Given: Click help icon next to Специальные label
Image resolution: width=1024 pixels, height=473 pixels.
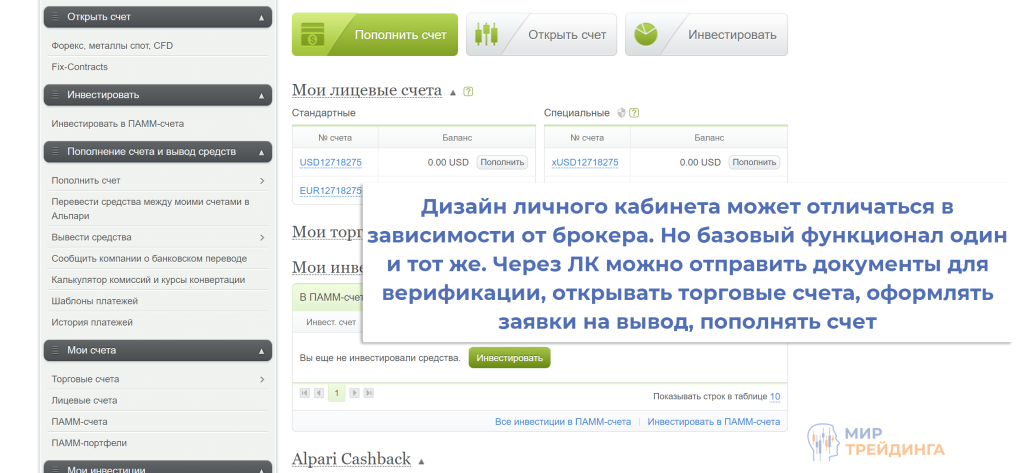Looking at the screenshot, I should (x=634, y=113).
